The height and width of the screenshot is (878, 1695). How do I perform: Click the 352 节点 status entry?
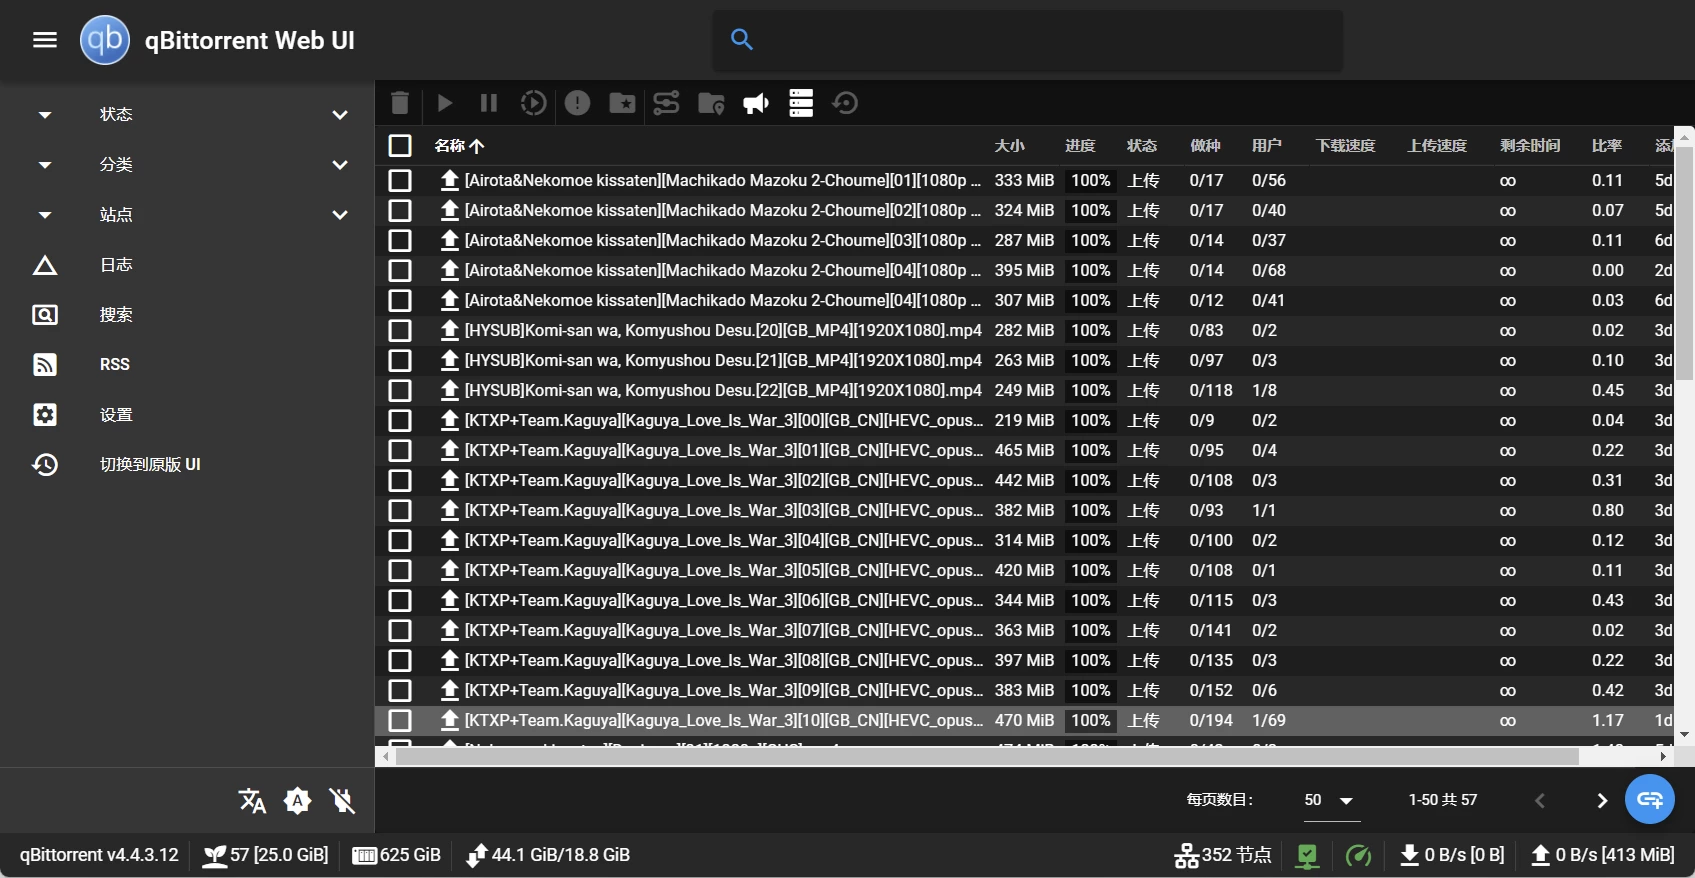pyautogui.click(x=1222, y=855)
